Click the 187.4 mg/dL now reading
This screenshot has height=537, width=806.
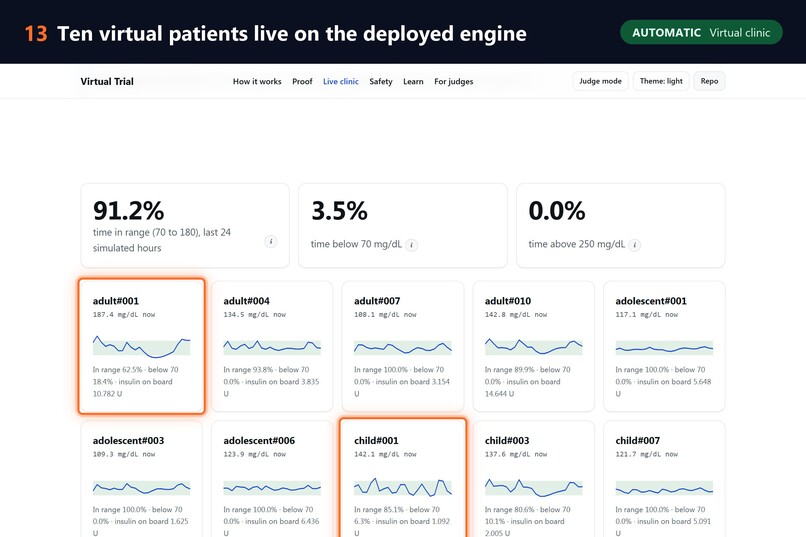(124, 314)
